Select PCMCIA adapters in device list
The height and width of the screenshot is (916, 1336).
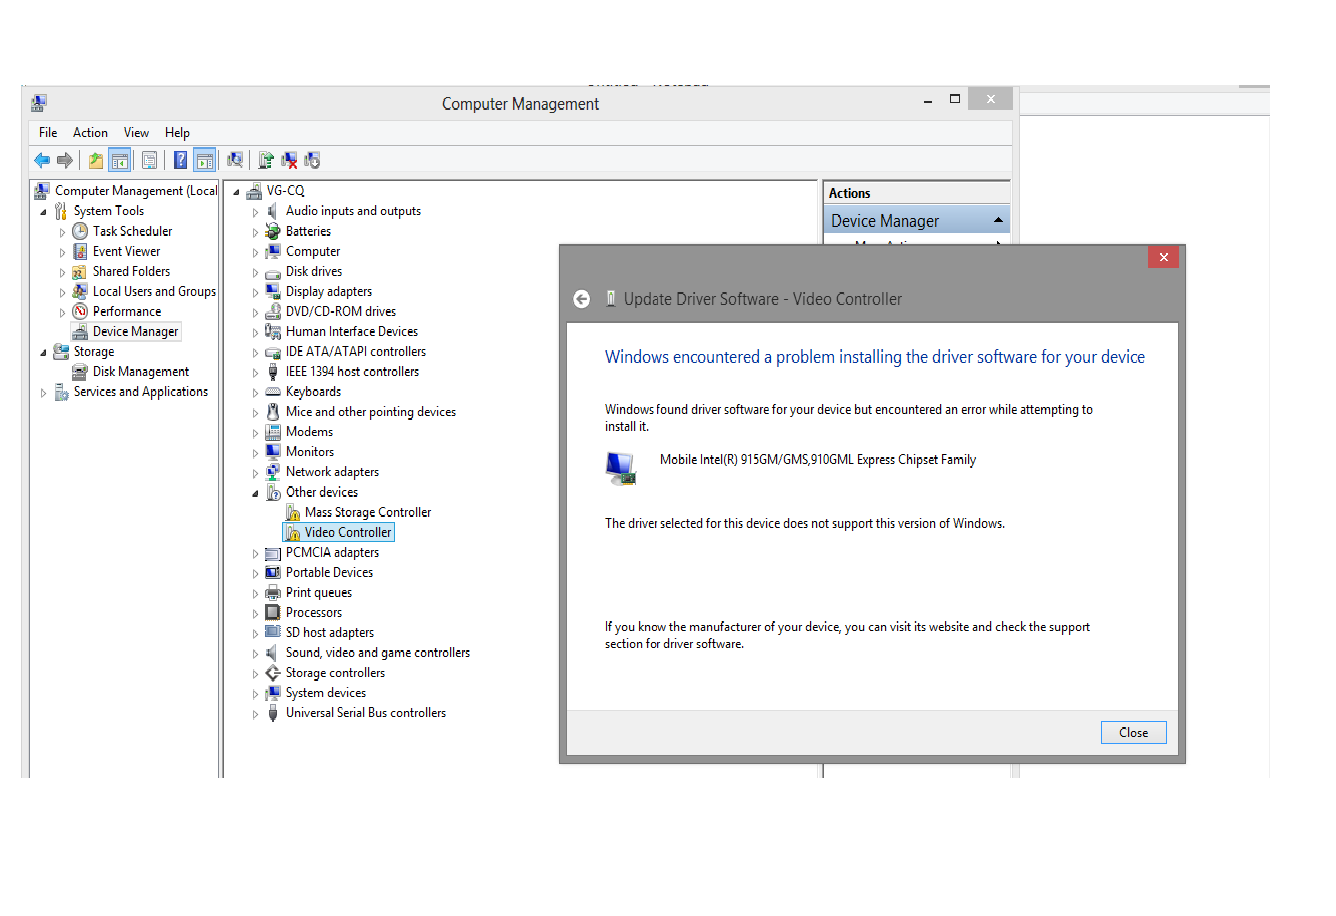pyautogui.click(x=332, y=552)
